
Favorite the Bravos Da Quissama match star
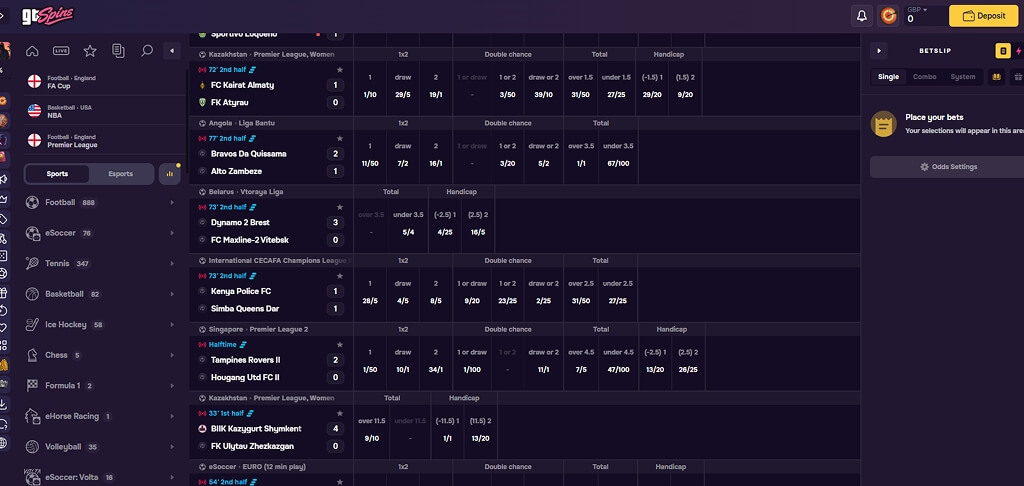click(x=340, y=138)
